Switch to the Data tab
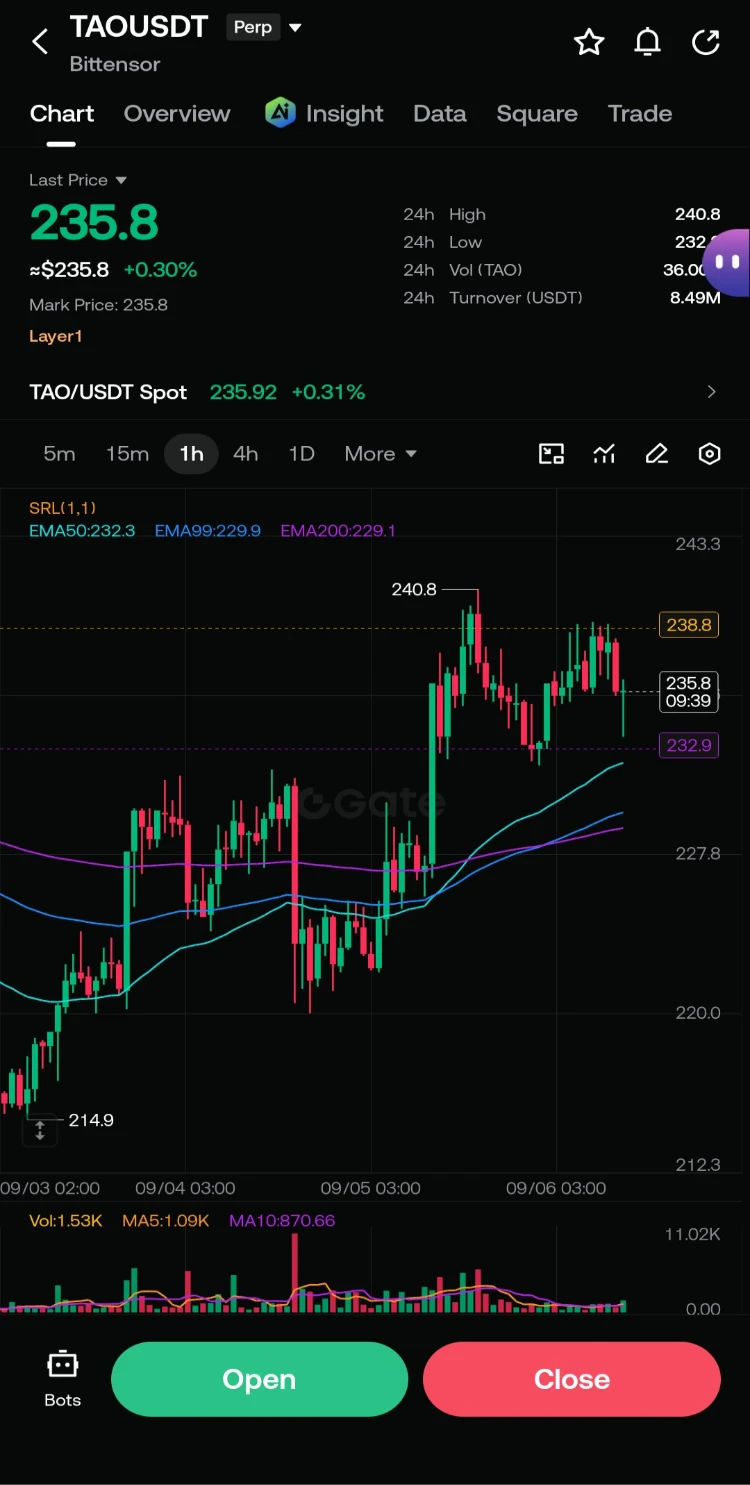The width and height of the screenshot is (750, 1485). tap(440, 113)
